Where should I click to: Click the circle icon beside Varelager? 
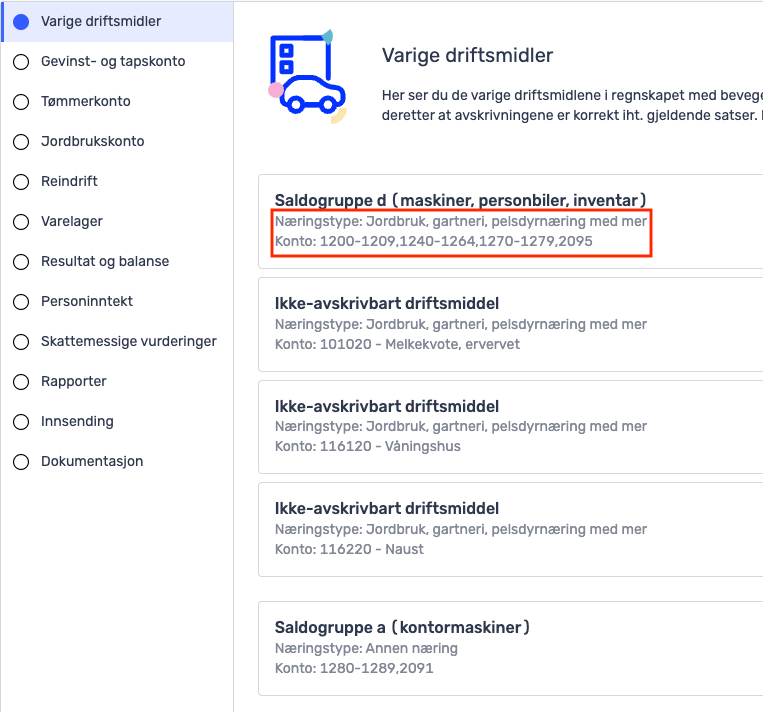21,221
